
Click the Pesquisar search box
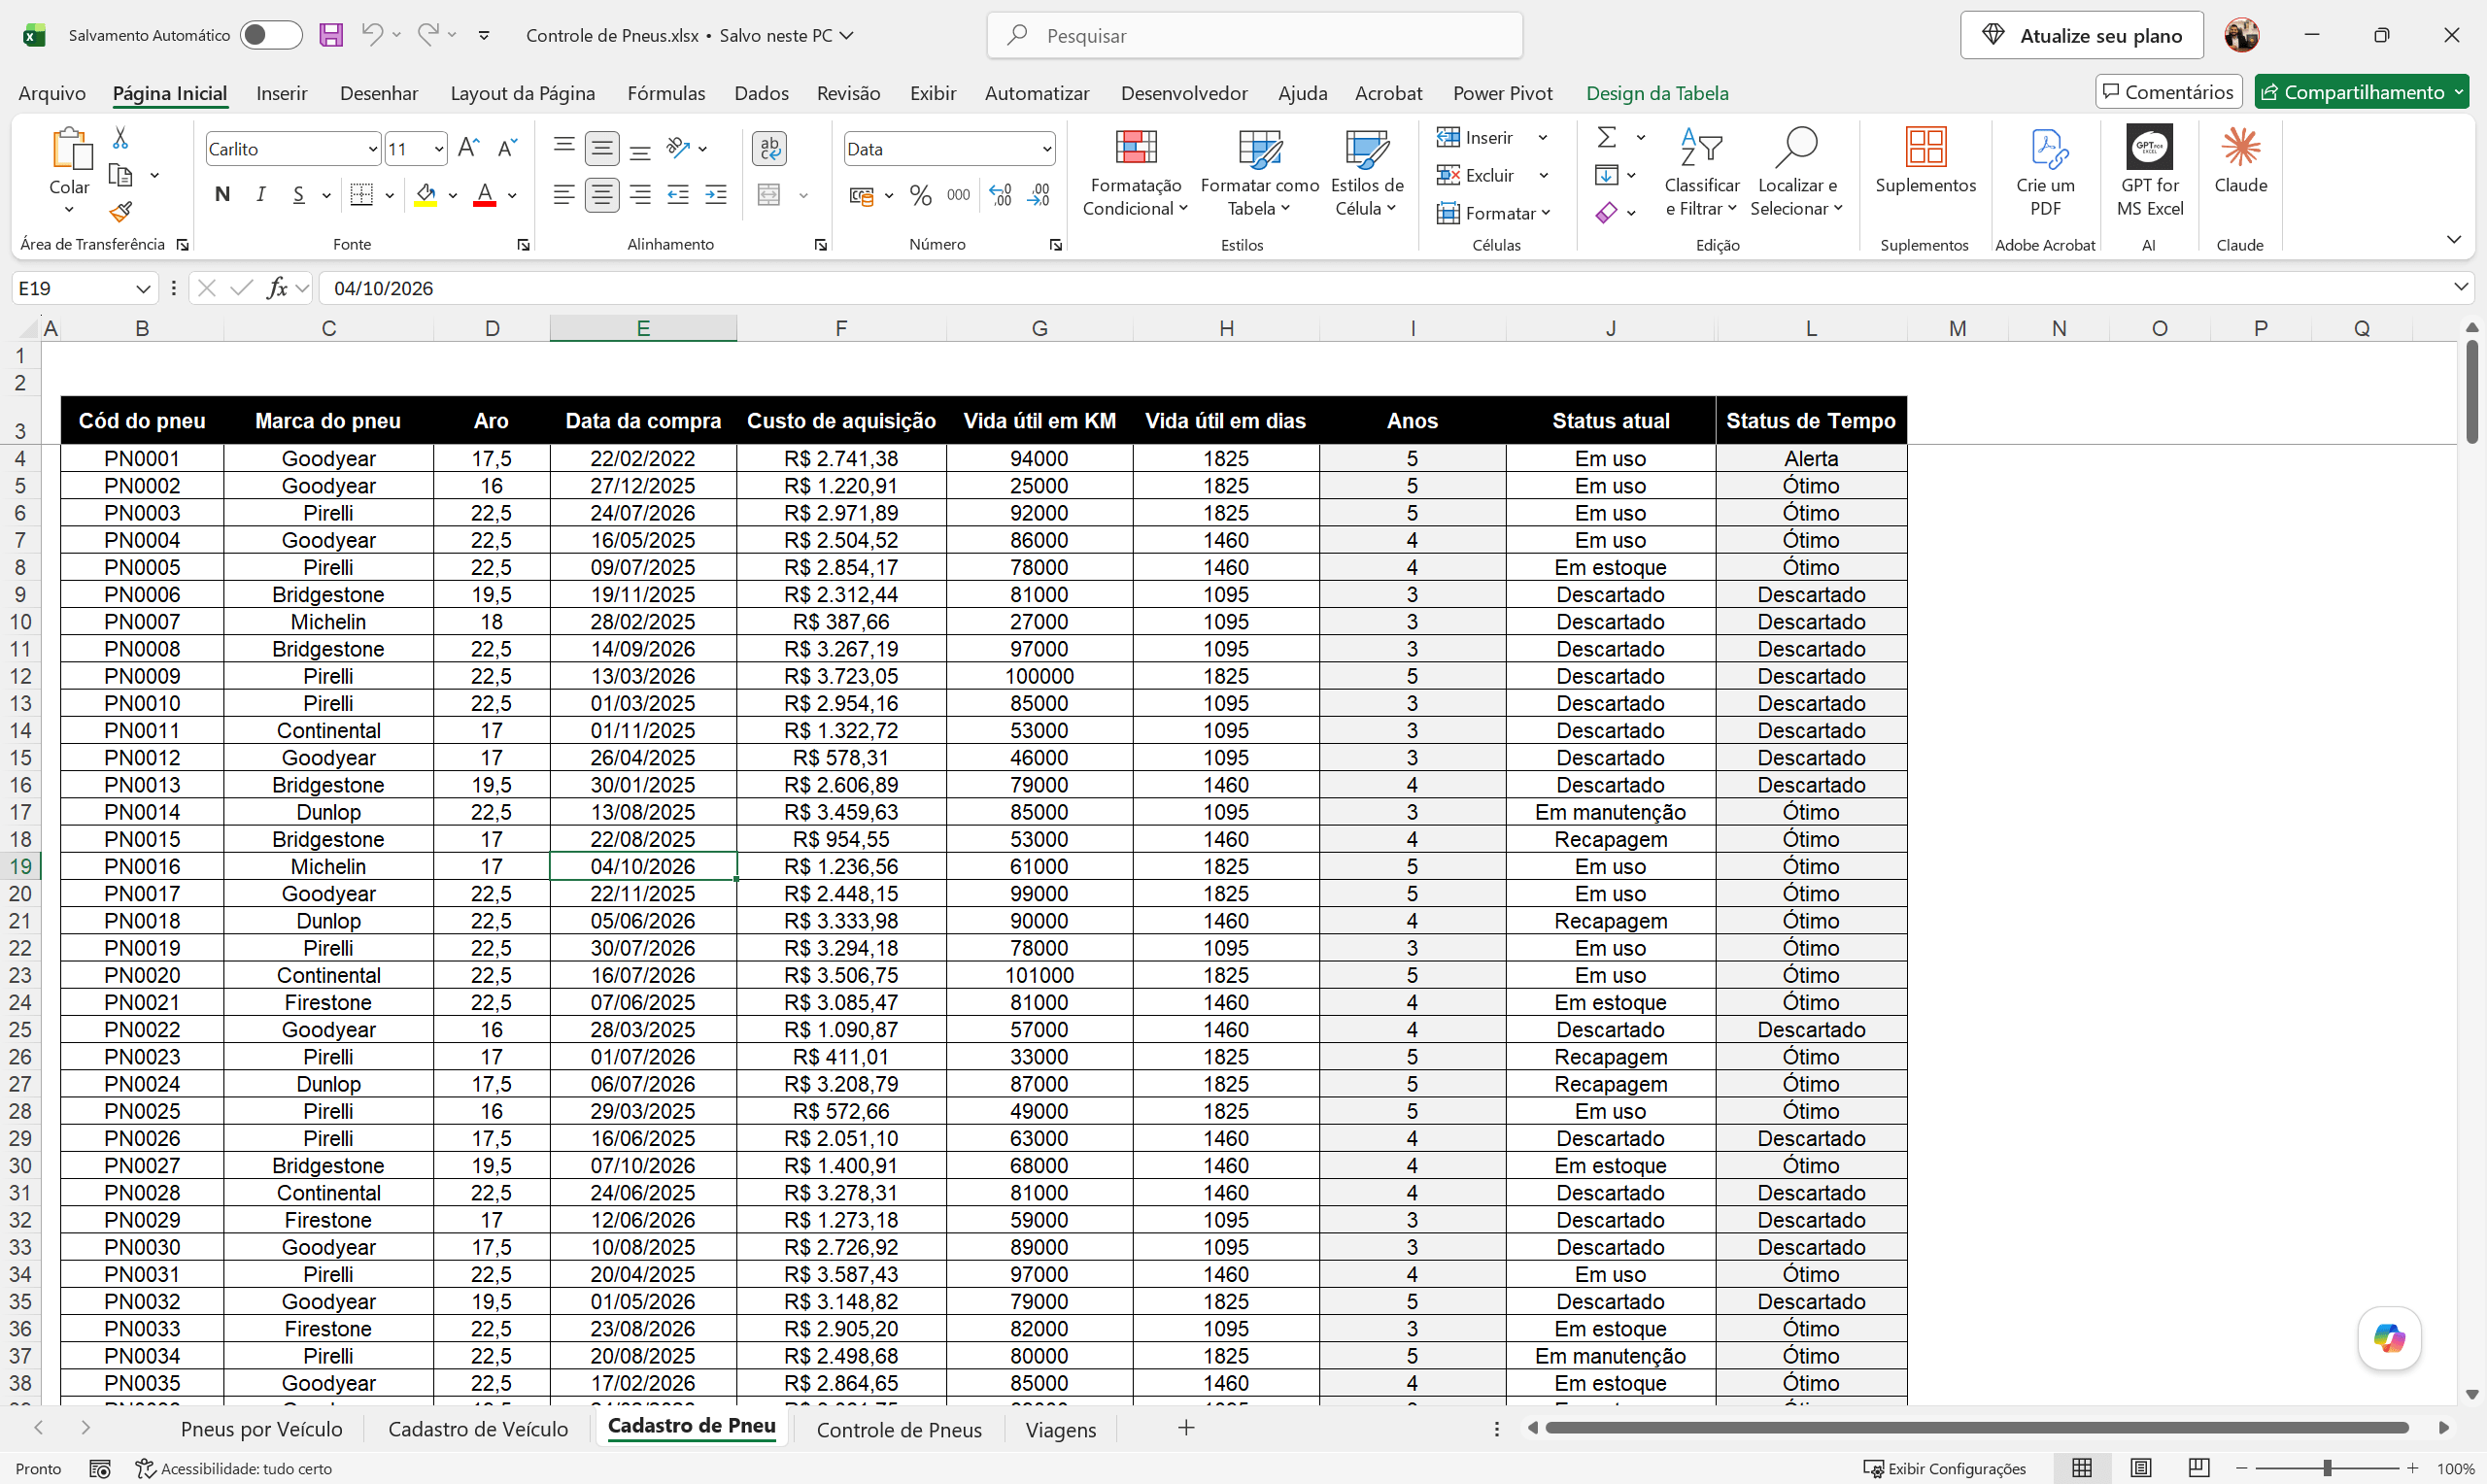coord(1254,36)
